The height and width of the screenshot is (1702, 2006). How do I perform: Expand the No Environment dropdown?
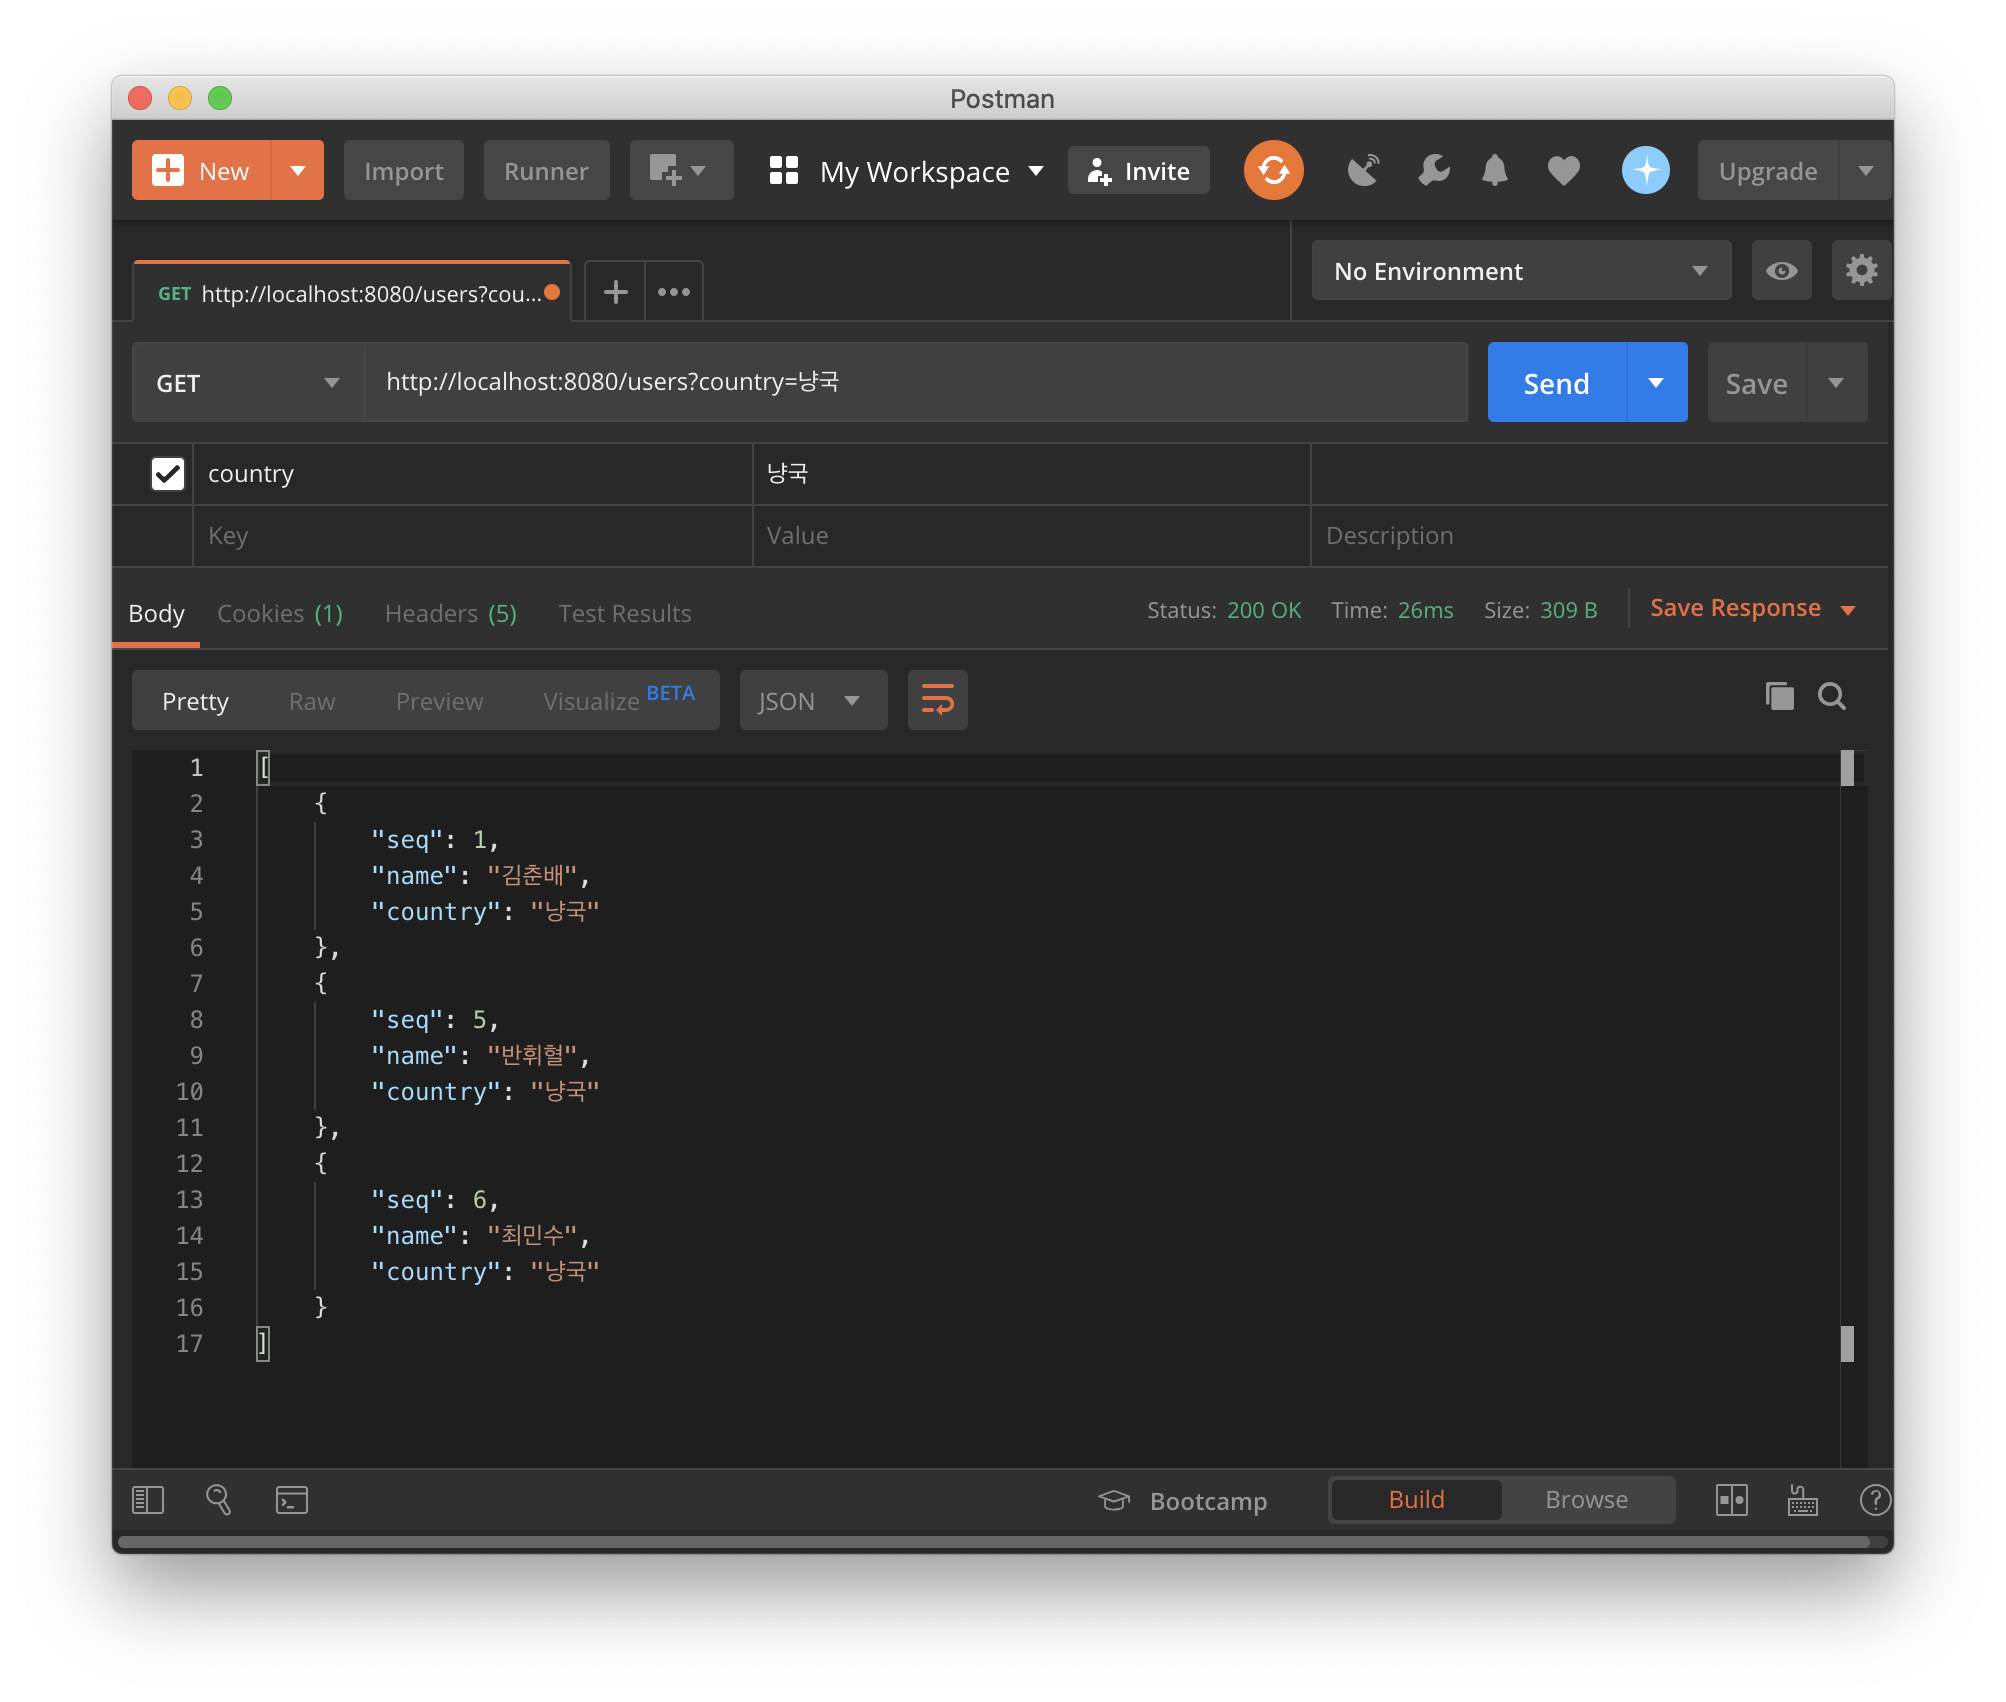[1520, 271]
